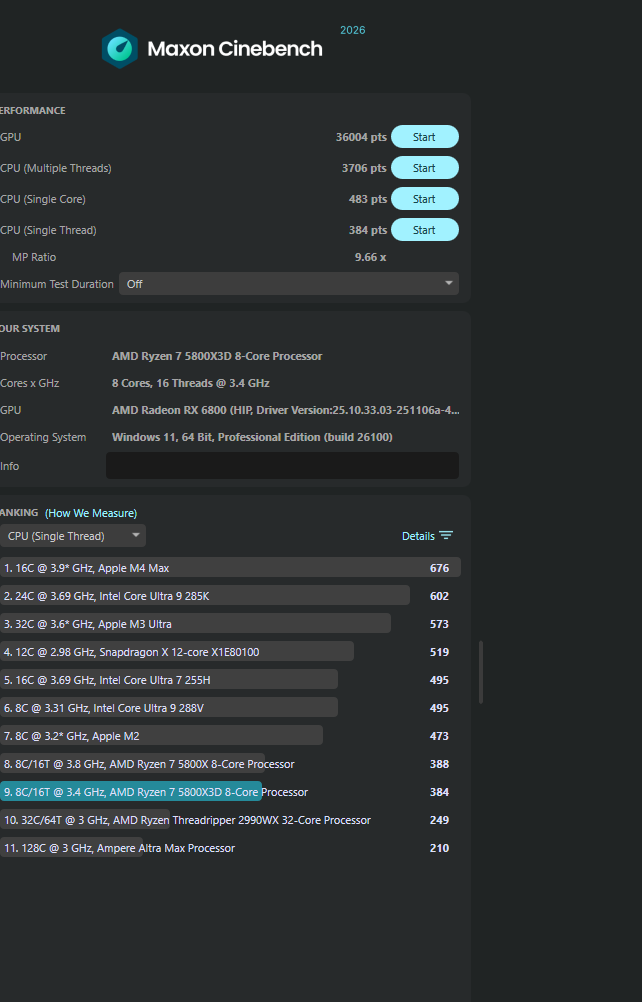Click the 8 Cores, 16 Threads text
This screenshot has height=1002, width=642.
pyautogui.click(x=190, y=383)
